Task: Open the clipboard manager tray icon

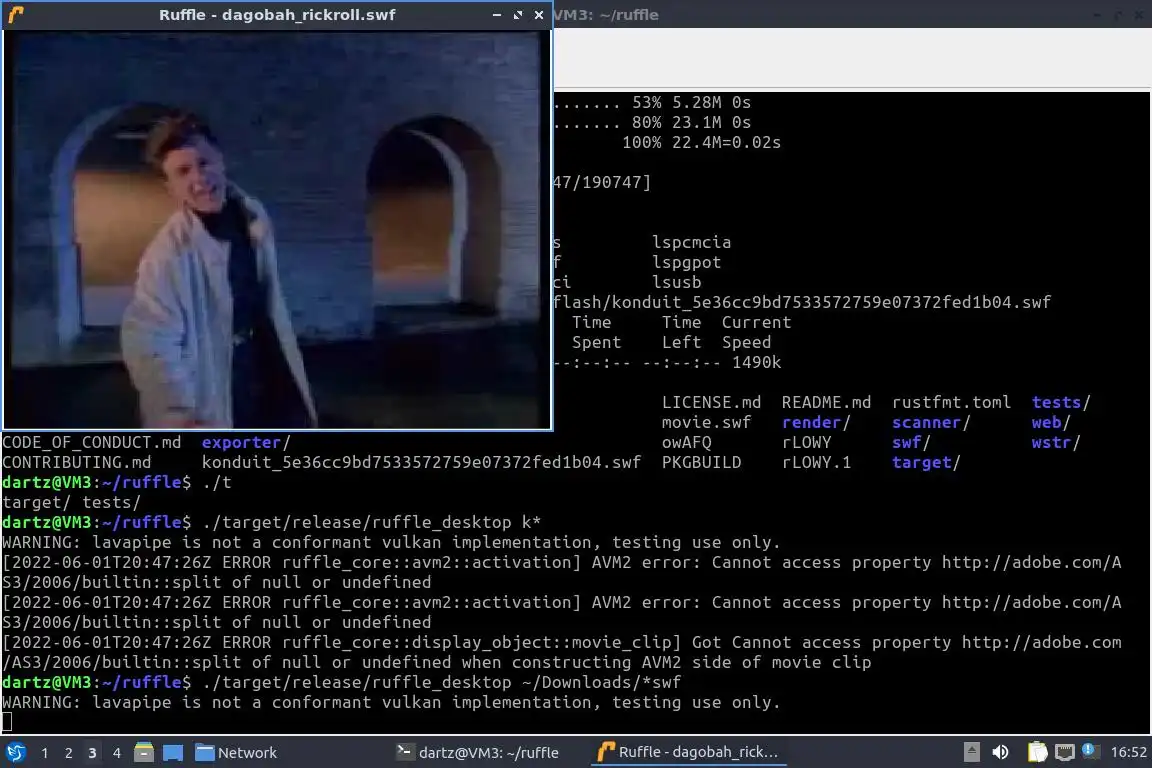Action: 1037,752
